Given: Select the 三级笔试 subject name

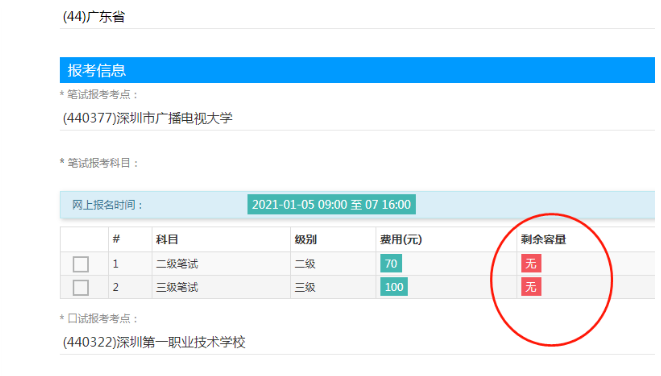Looking at the screenshot, I should click(x=177, y=288).
